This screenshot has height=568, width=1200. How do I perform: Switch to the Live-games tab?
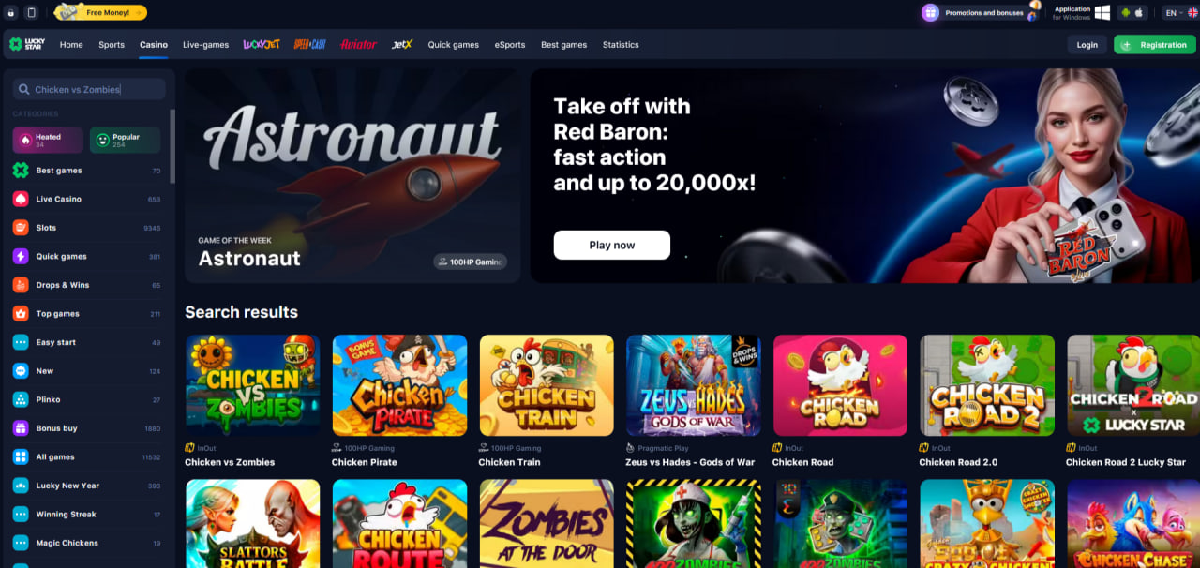tap(206, 45)
